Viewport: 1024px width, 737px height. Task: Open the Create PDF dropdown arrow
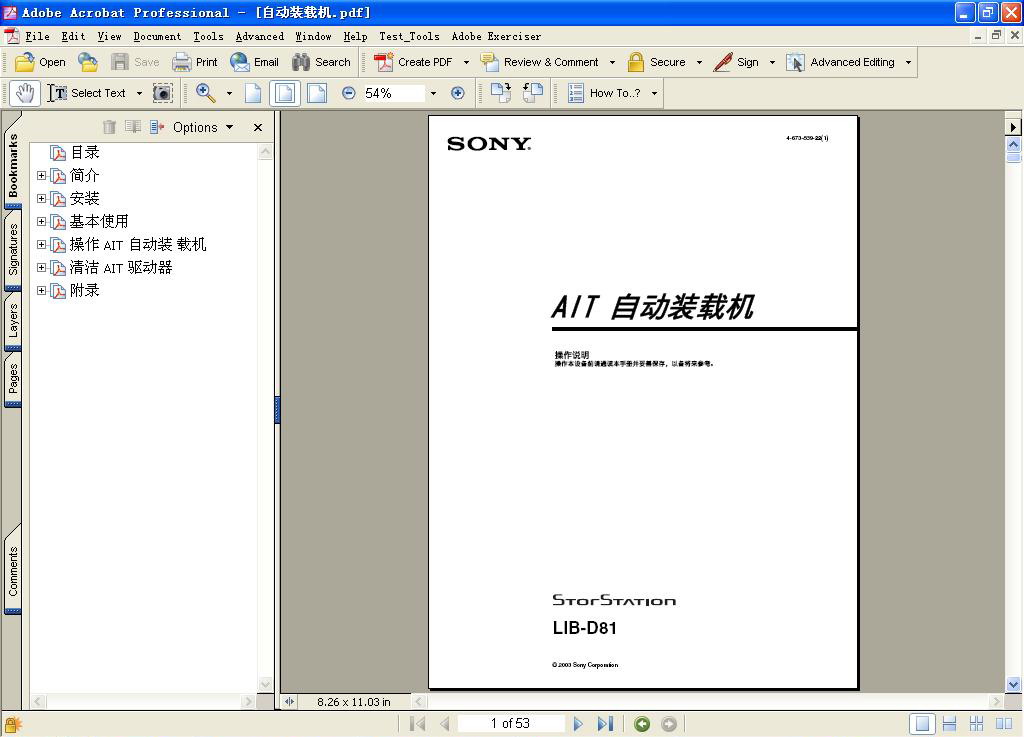click(x=466, y=63)
